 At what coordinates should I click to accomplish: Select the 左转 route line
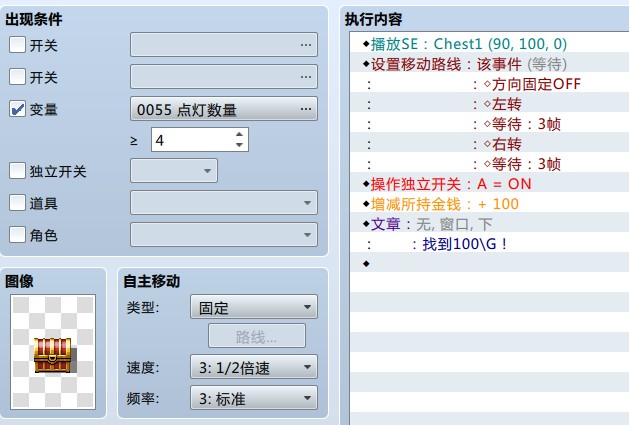[489, 104]
